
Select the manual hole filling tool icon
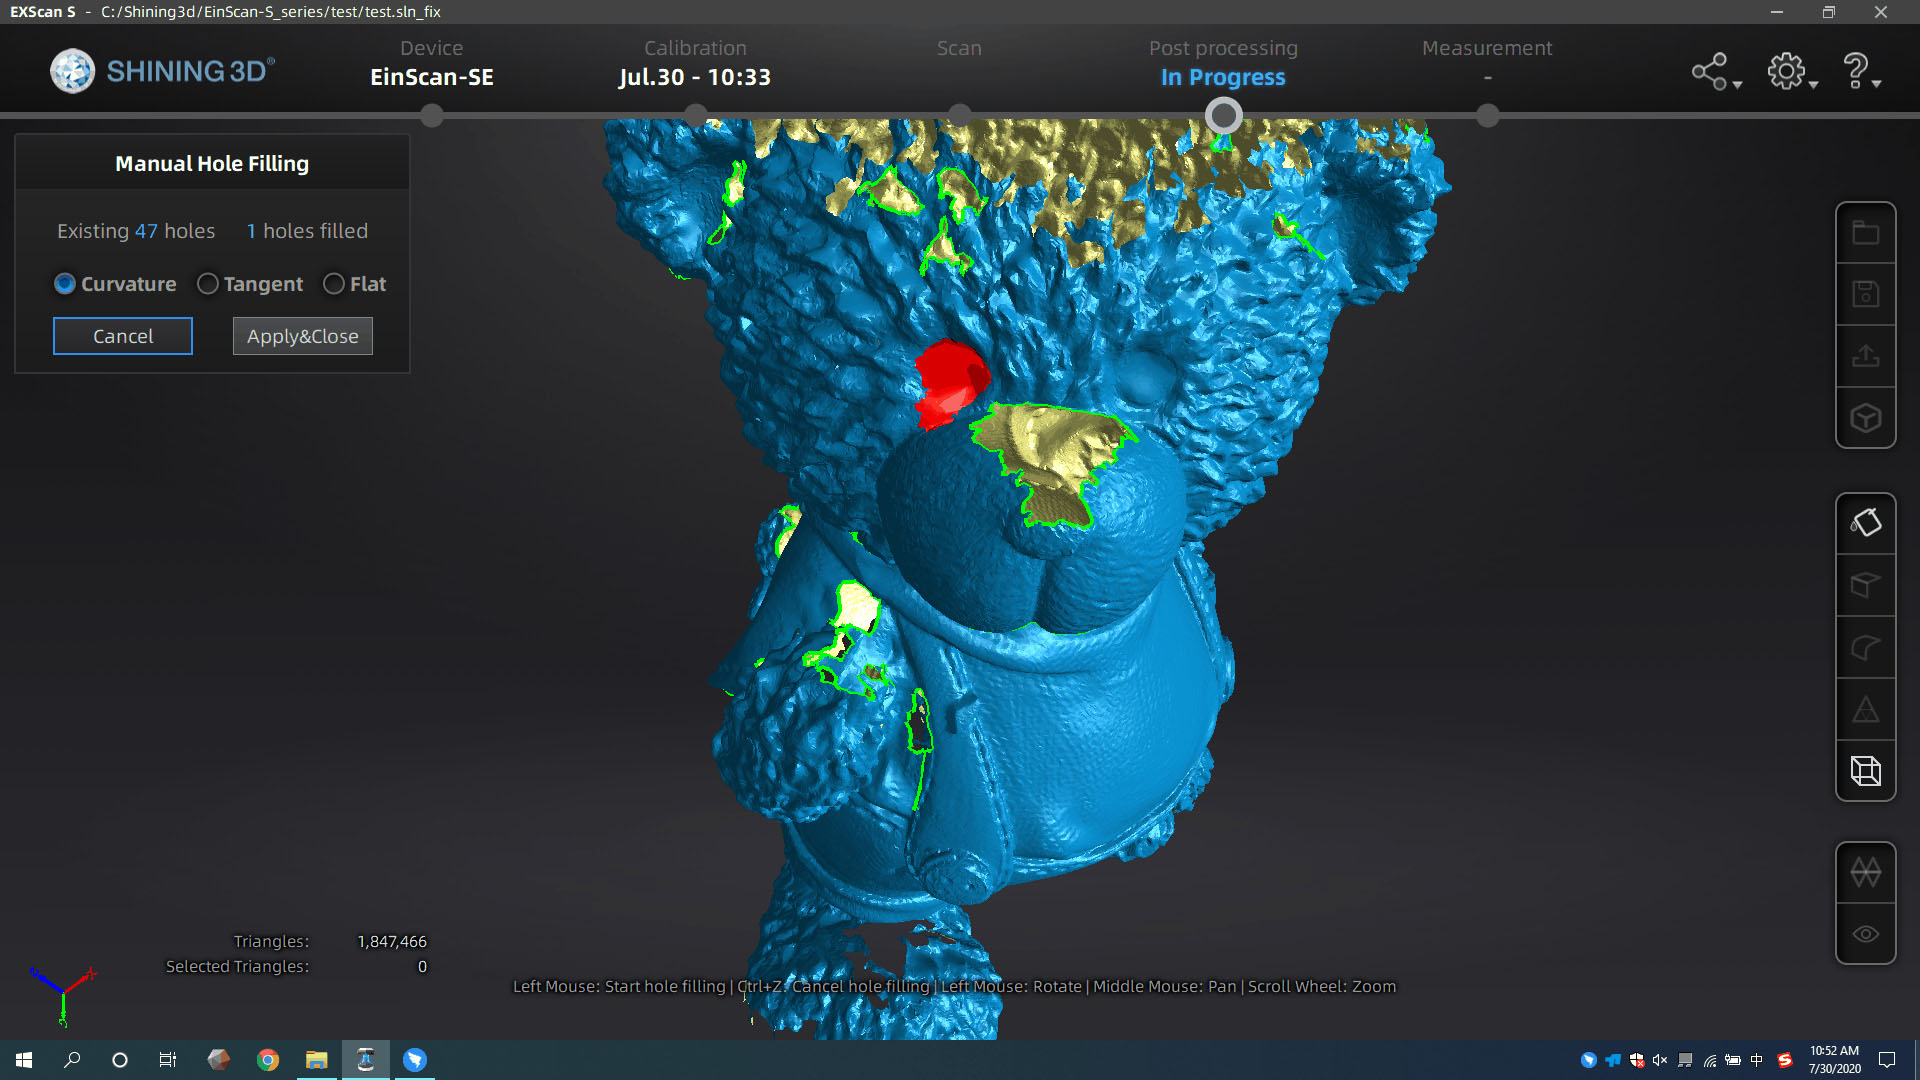pyautogui.click(x=1865, y=523)
